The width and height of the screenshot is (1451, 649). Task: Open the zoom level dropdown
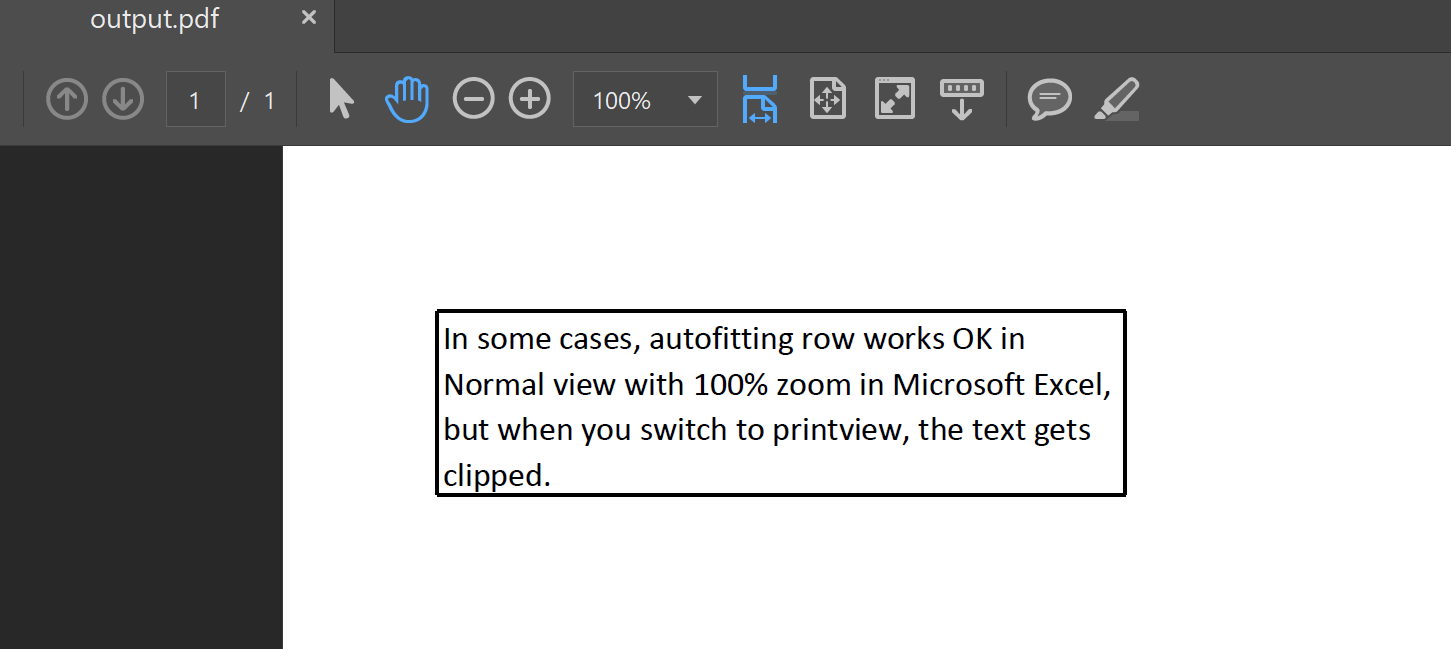(693, 99)
